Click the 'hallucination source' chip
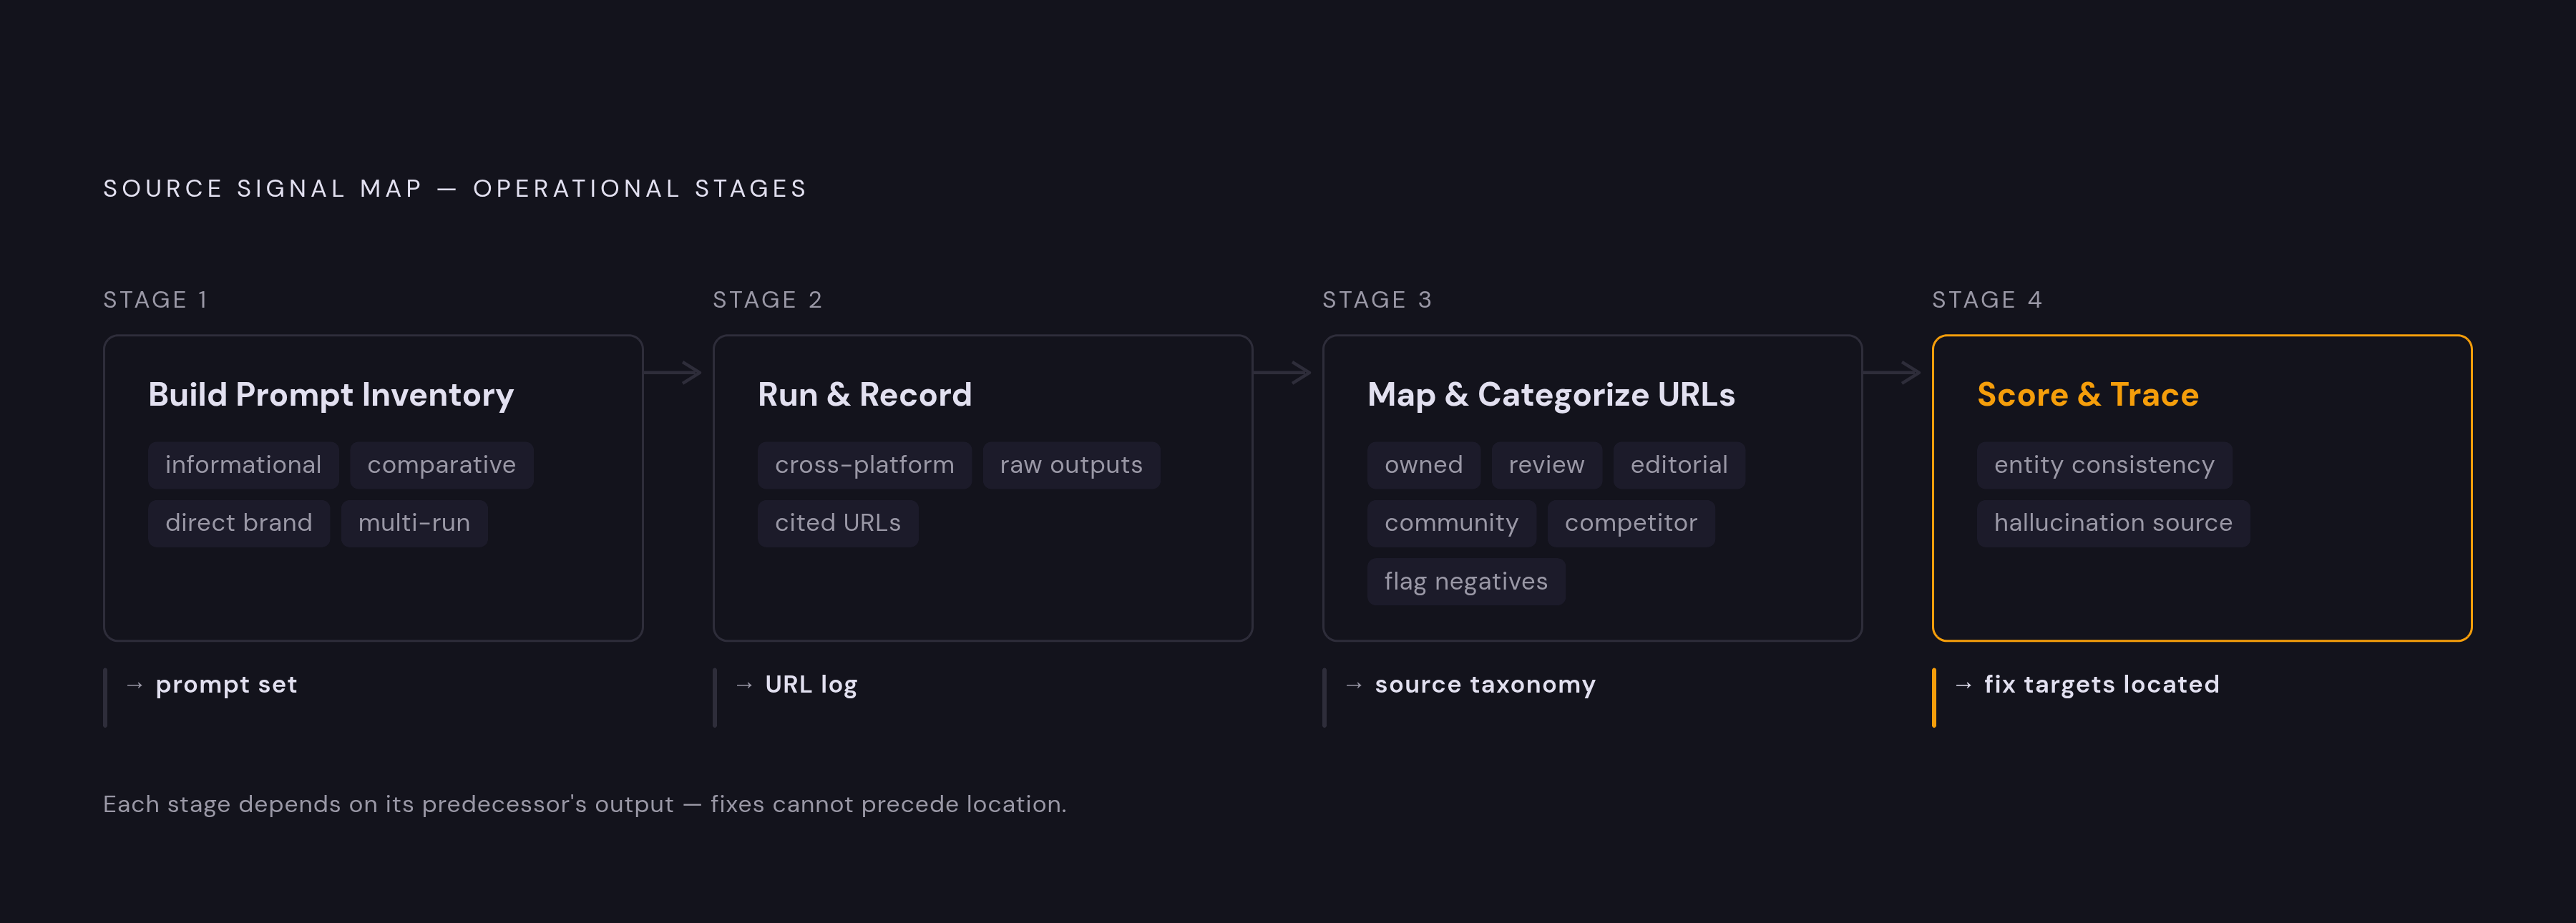The image size is (2576, 923). [x=2113, y=523]
